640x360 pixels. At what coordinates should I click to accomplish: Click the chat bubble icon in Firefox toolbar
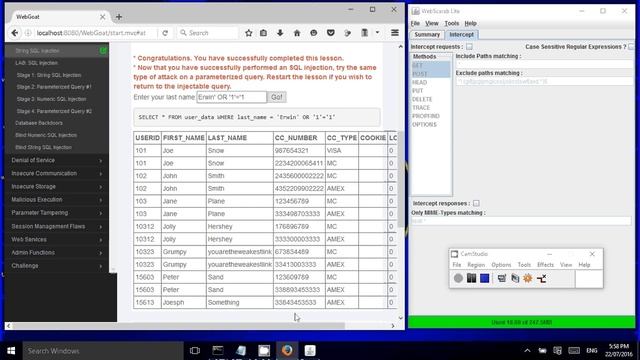313,33
